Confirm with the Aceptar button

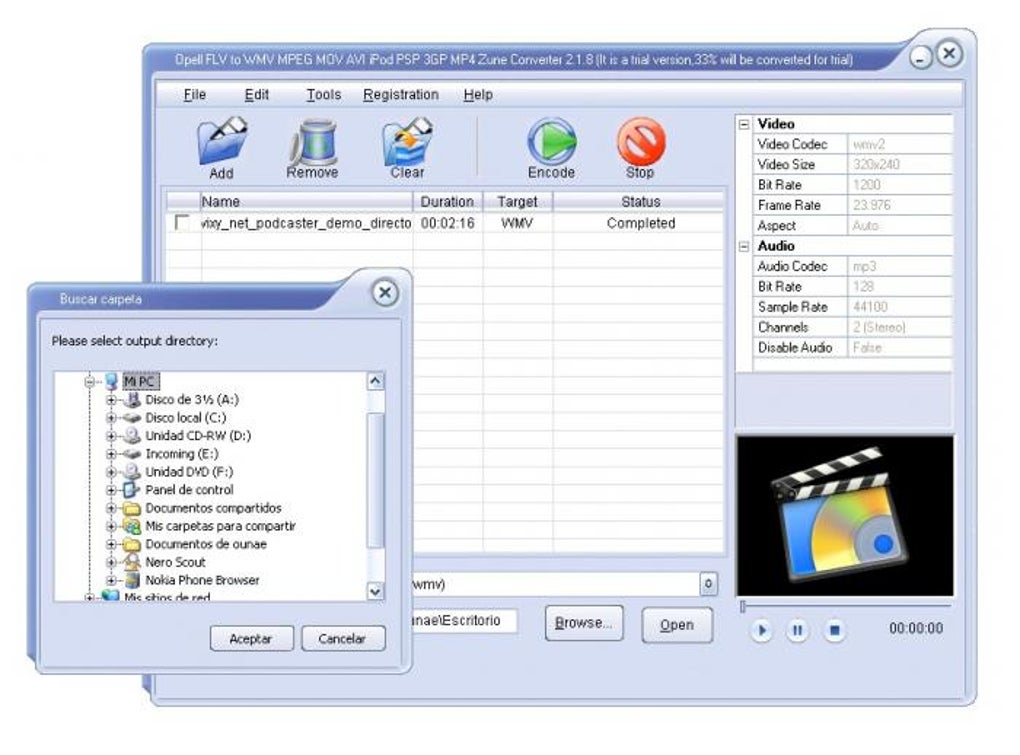[251, 639]
